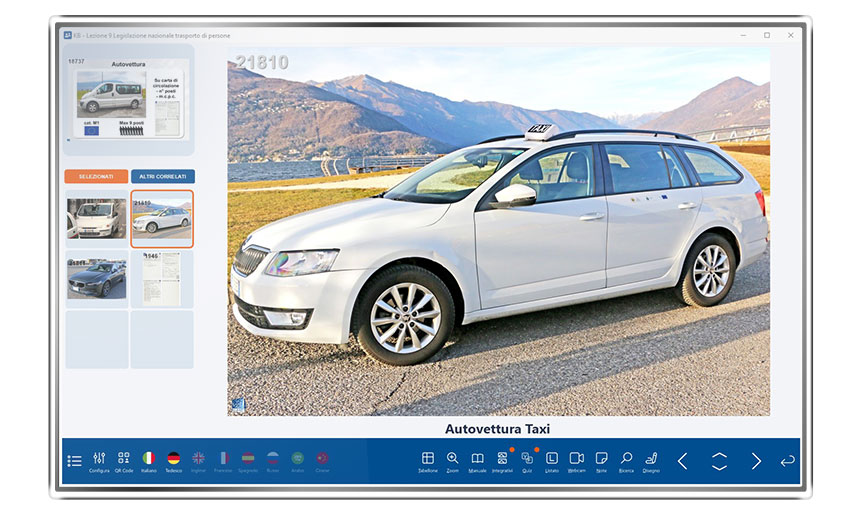
Task: Open the Tabellone board view
Action: 428,460
